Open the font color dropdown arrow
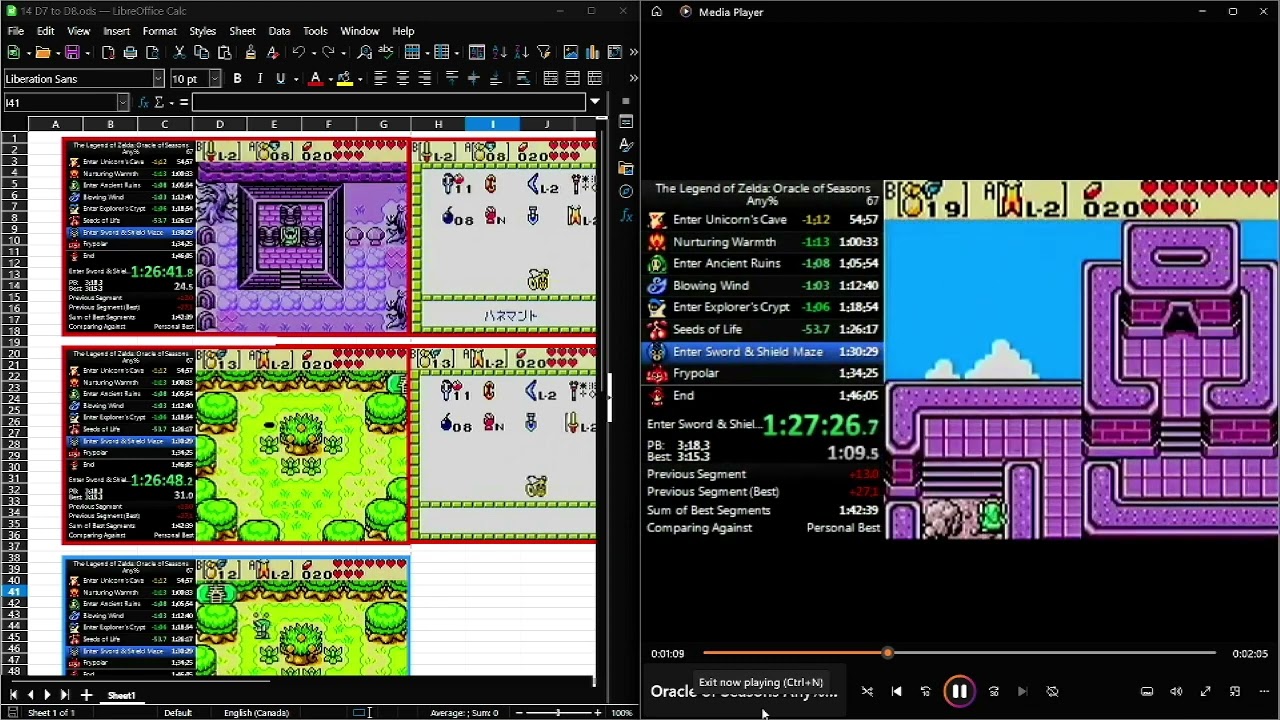This screenshot has height=720, width=1280. [x=329, y=78]
